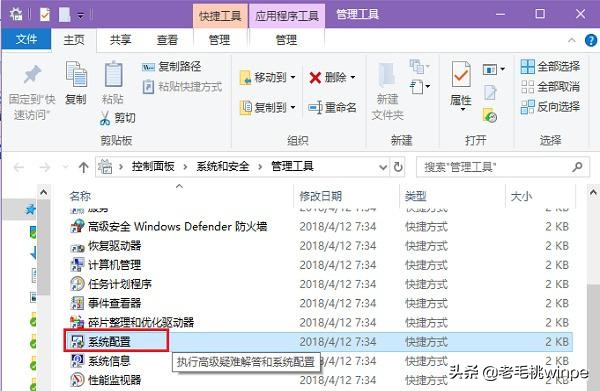Sort by 大小 column header
Viewport: 600px width, 391px height.
(521, 196)
